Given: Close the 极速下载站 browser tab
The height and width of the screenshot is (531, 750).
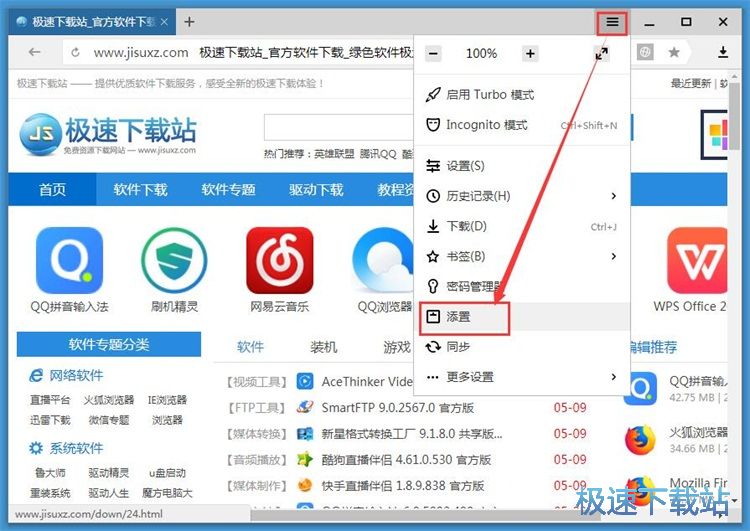Looking at the screenshot, I should (x=164, y=22).
